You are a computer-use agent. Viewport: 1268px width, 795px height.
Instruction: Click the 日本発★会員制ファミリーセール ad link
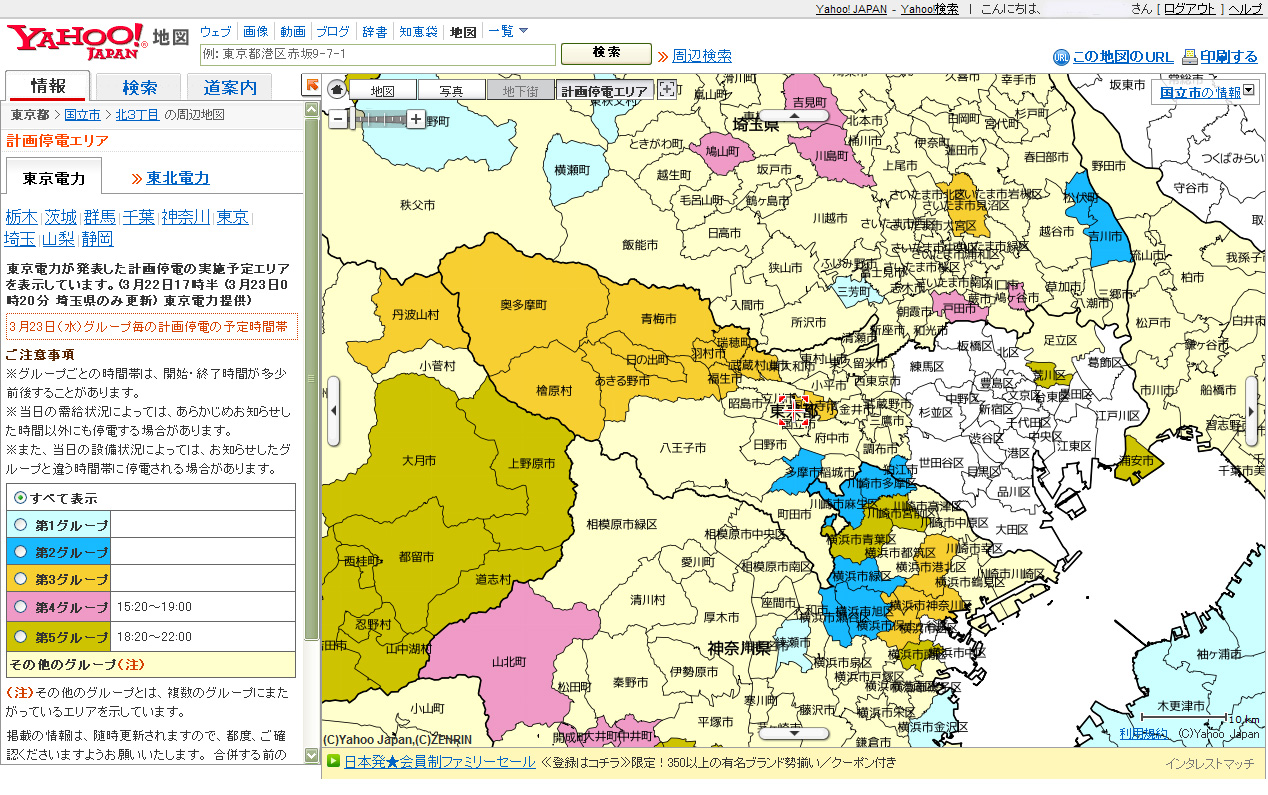(439, 762)
